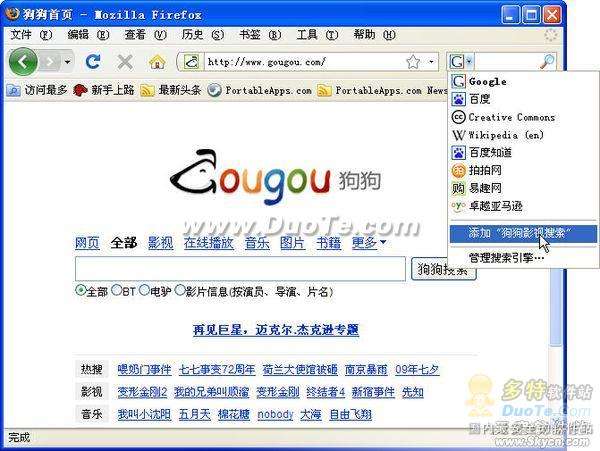Open the 访问最多 bookmark folder
The height and width of the screenshot is (451, 600).
coord(37,90)
